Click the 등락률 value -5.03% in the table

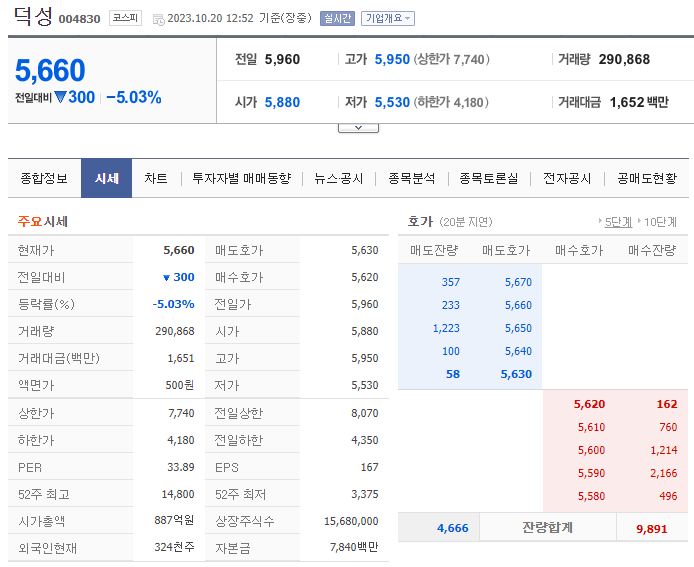coord(174,304)
